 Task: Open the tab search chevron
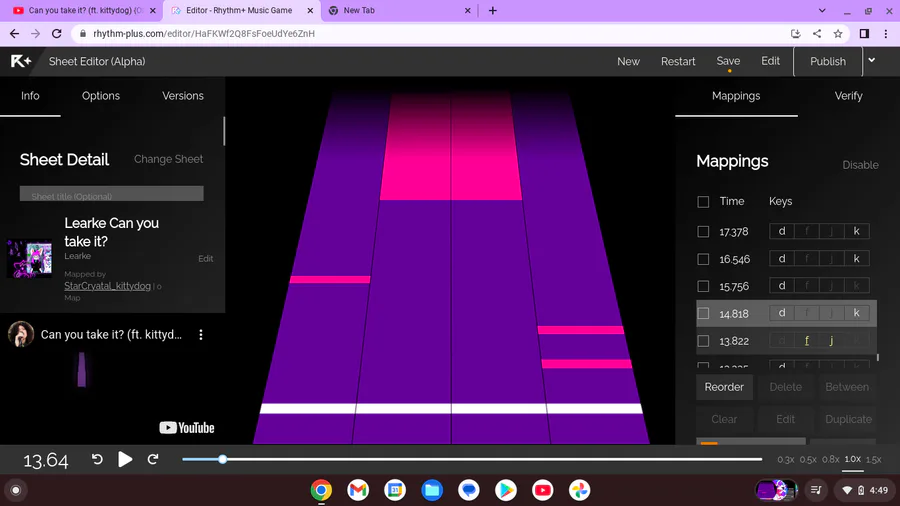822,10
